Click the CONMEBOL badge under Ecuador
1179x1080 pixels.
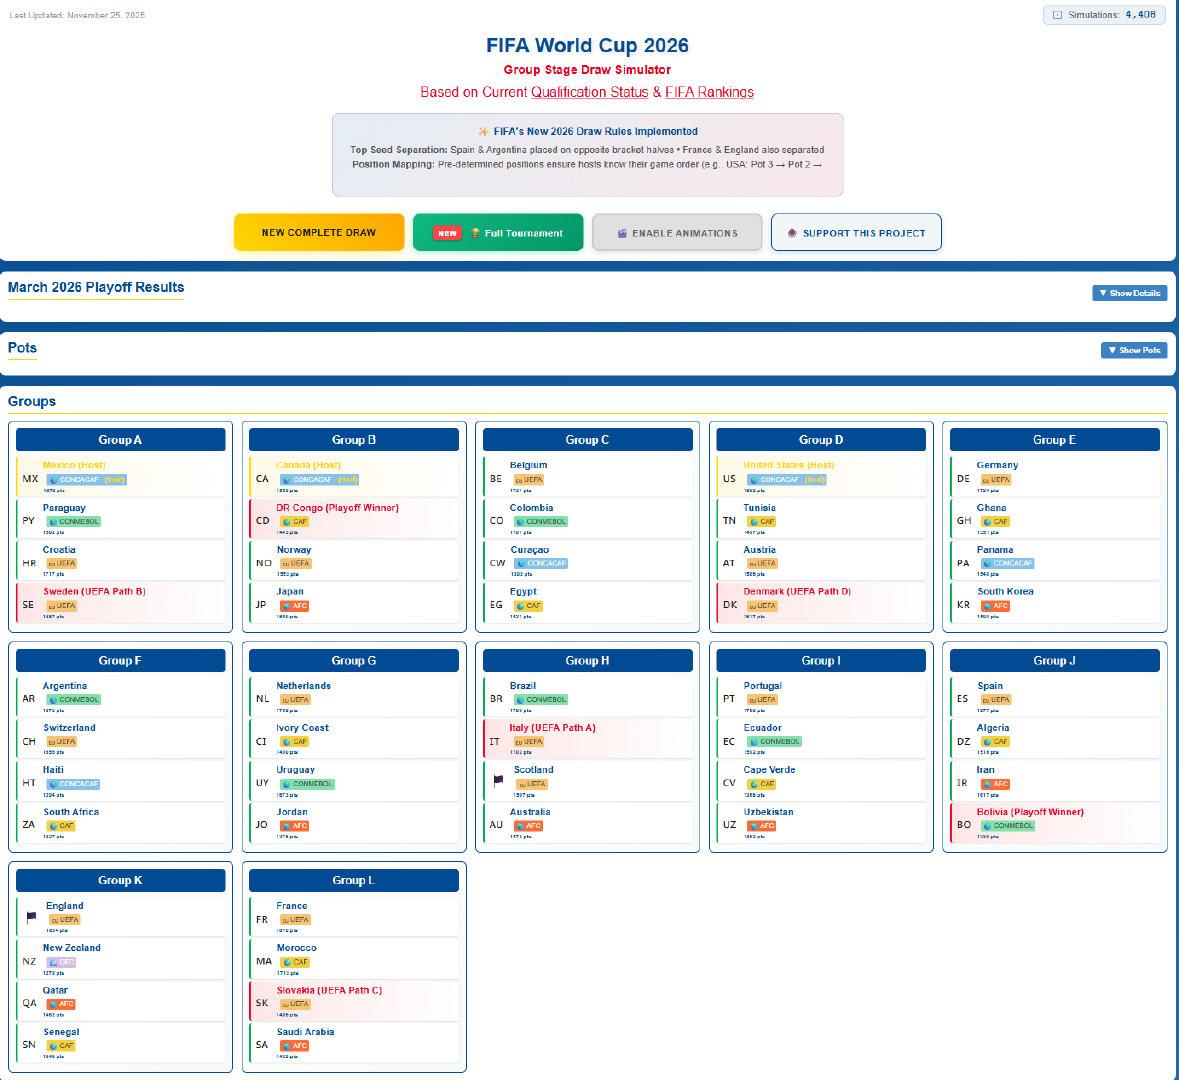pos(774,742)
